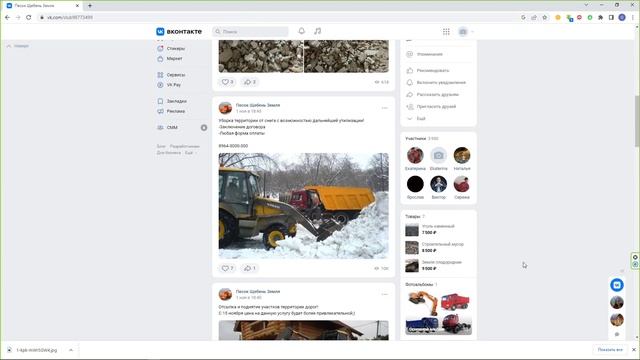The height and width of the screenshot is (360, 640).
Task: Open a new browser tab with plus button
Action: pyautogui.click(x=90, y=6)
